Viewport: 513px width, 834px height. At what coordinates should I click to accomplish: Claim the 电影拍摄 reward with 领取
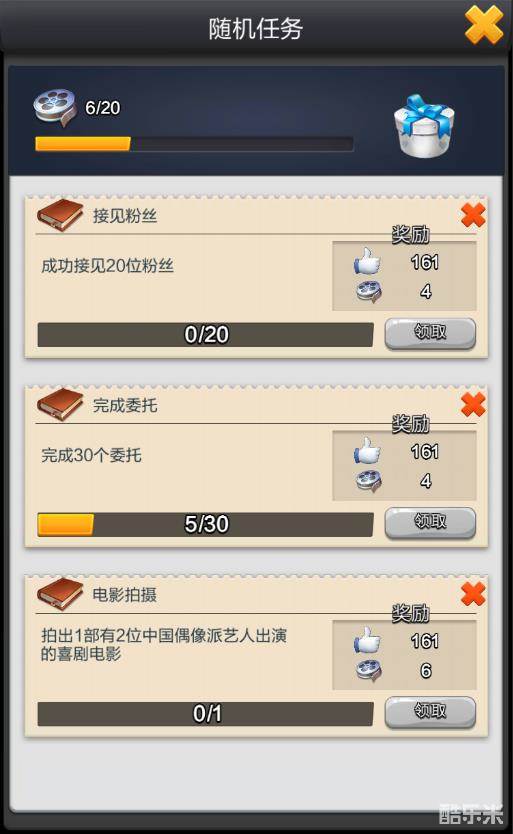pos(430,712)
